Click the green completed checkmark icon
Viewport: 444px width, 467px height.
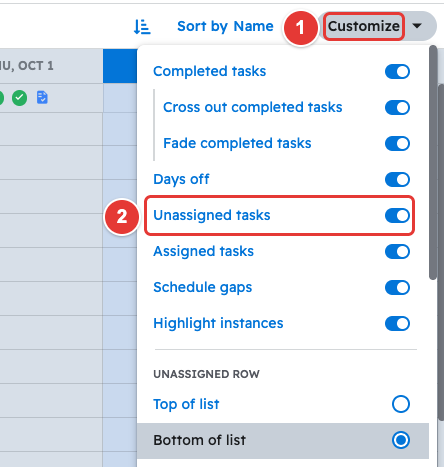point(19,98)
